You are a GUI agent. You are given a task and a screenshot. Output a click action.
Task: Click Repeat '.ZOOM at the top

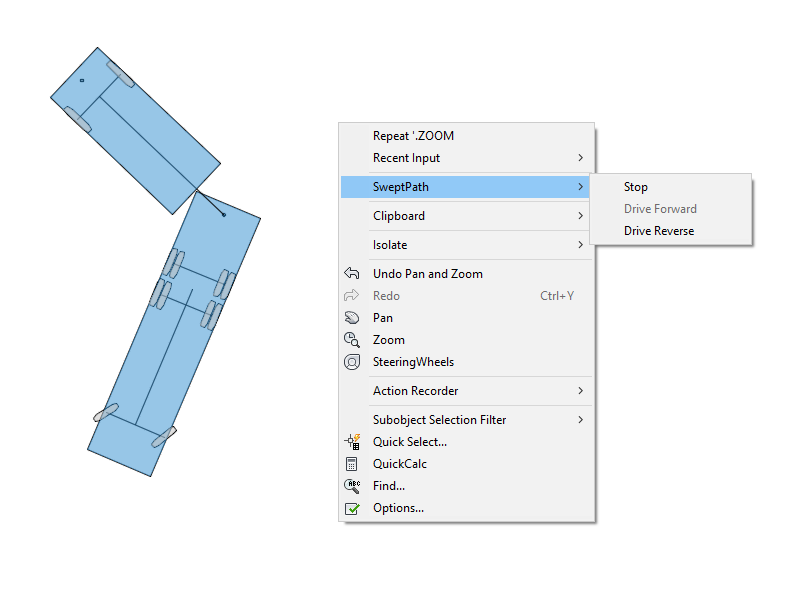[x=413, y=135]
